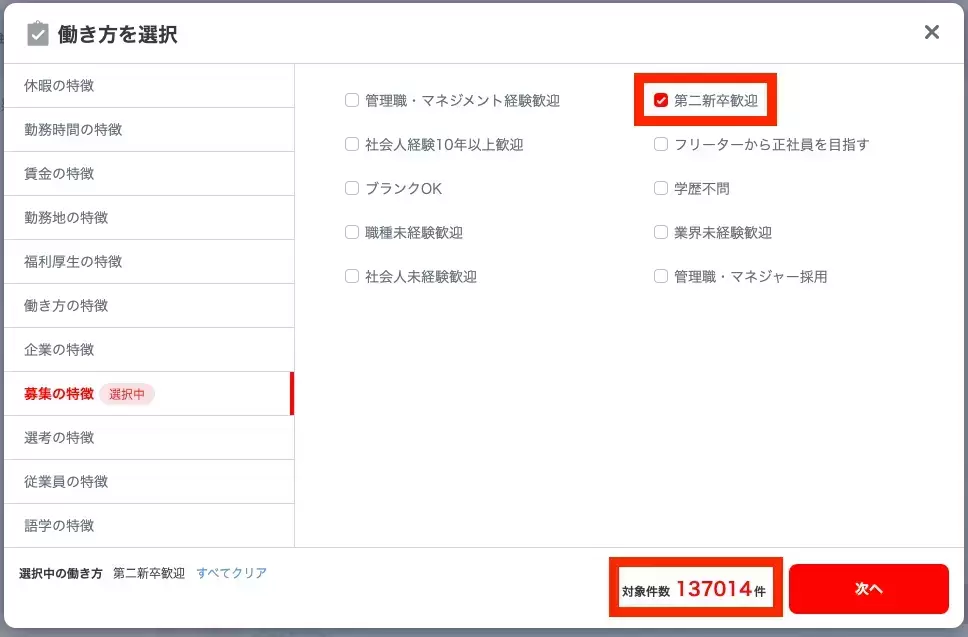Click the red 次へ button
Image resolution: width=968 pixels, height=637 pixels.
tap(869, 589)
